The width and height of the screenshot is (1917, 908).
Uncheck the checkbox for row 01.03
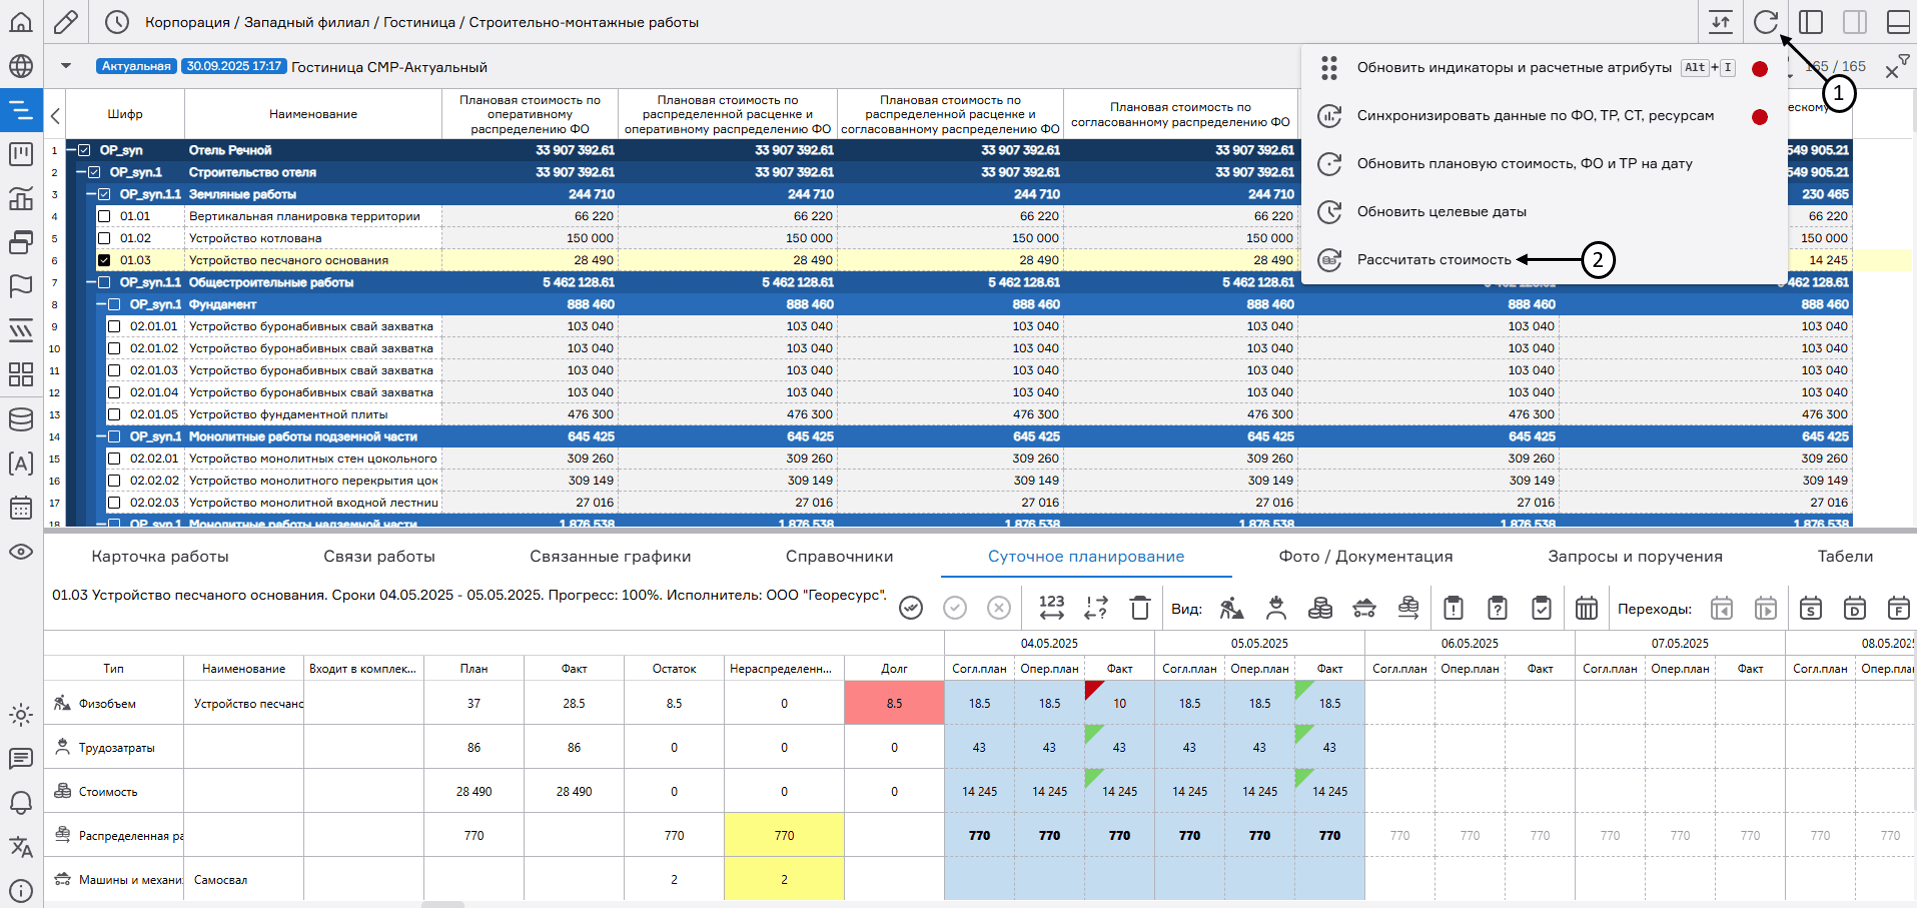(x=104, y=260)
